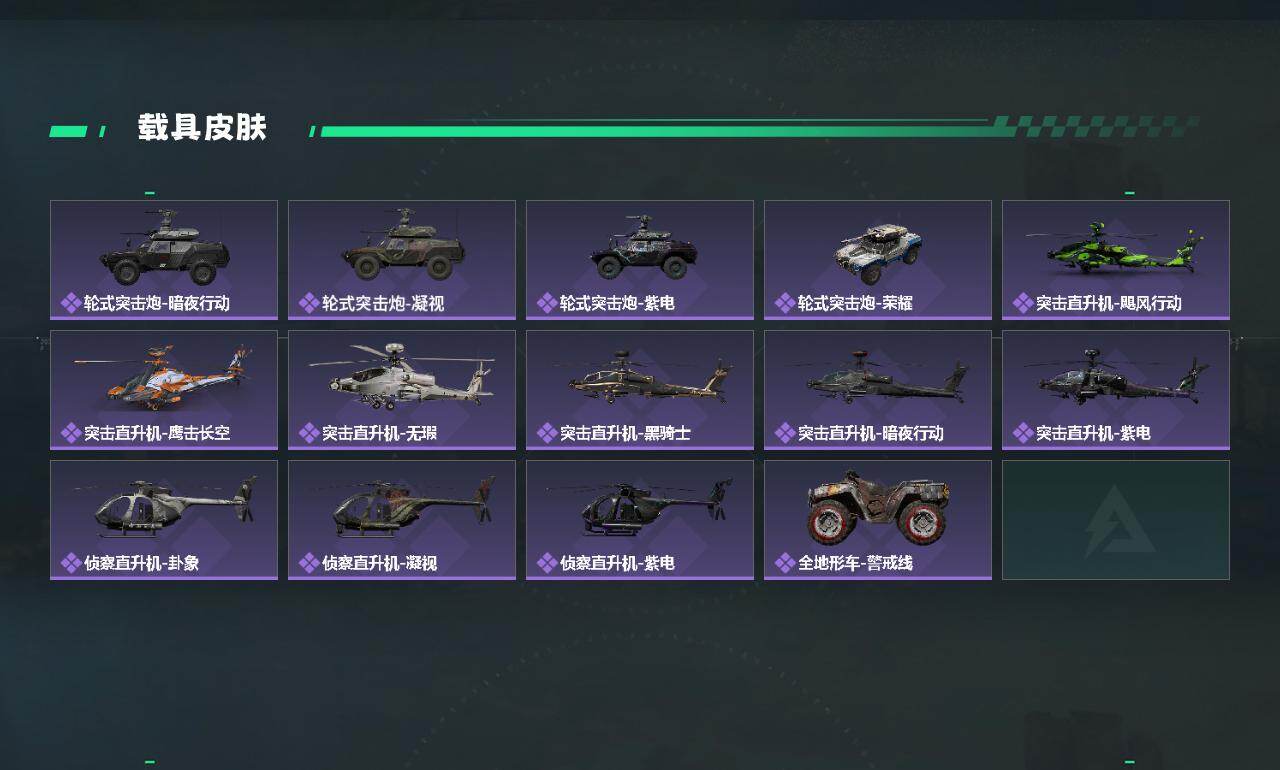Viewport: 1280px width, 770px height.
Task: Click purple diamond icon beside 突击直升机-飓风行动
Action: (x=1022, y=303)
